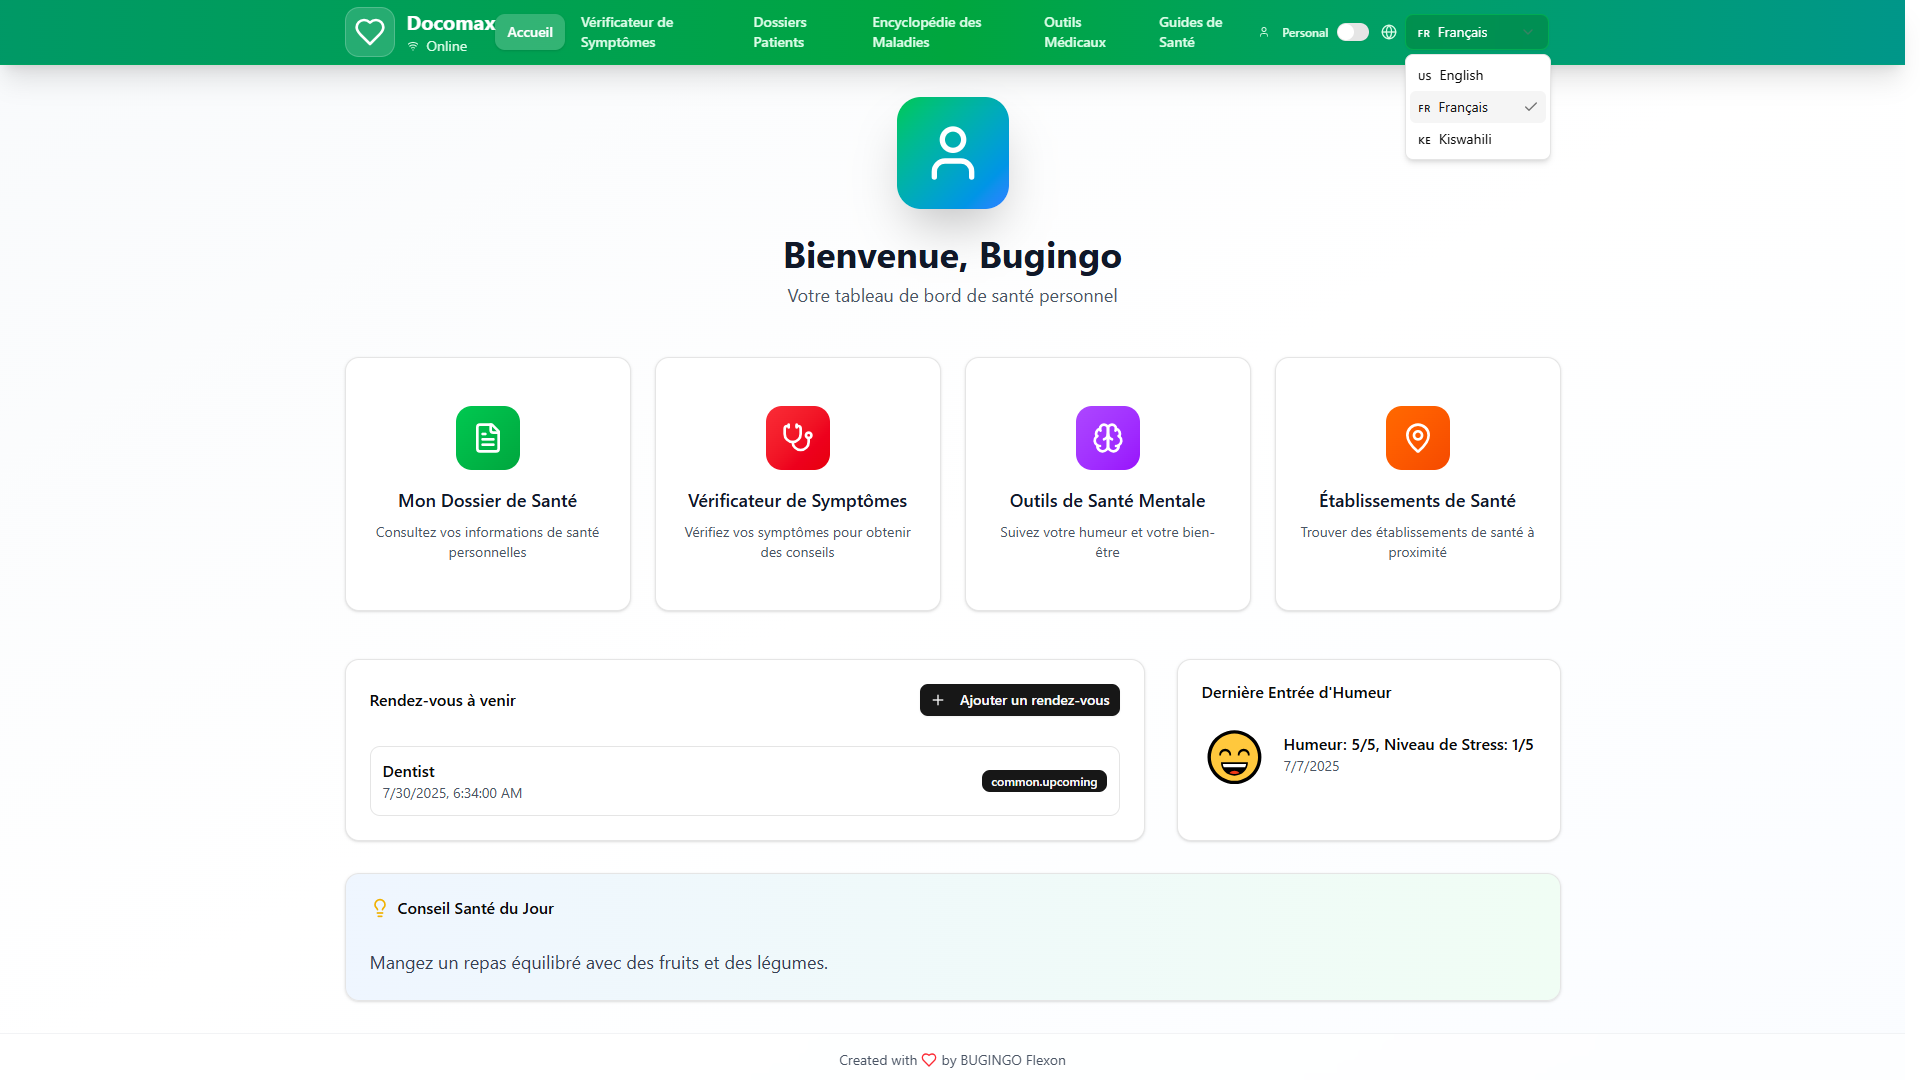Collapse the Français language dropdown
The width and height of the screenshot is (1920, 1080).
coord(1476,32)
